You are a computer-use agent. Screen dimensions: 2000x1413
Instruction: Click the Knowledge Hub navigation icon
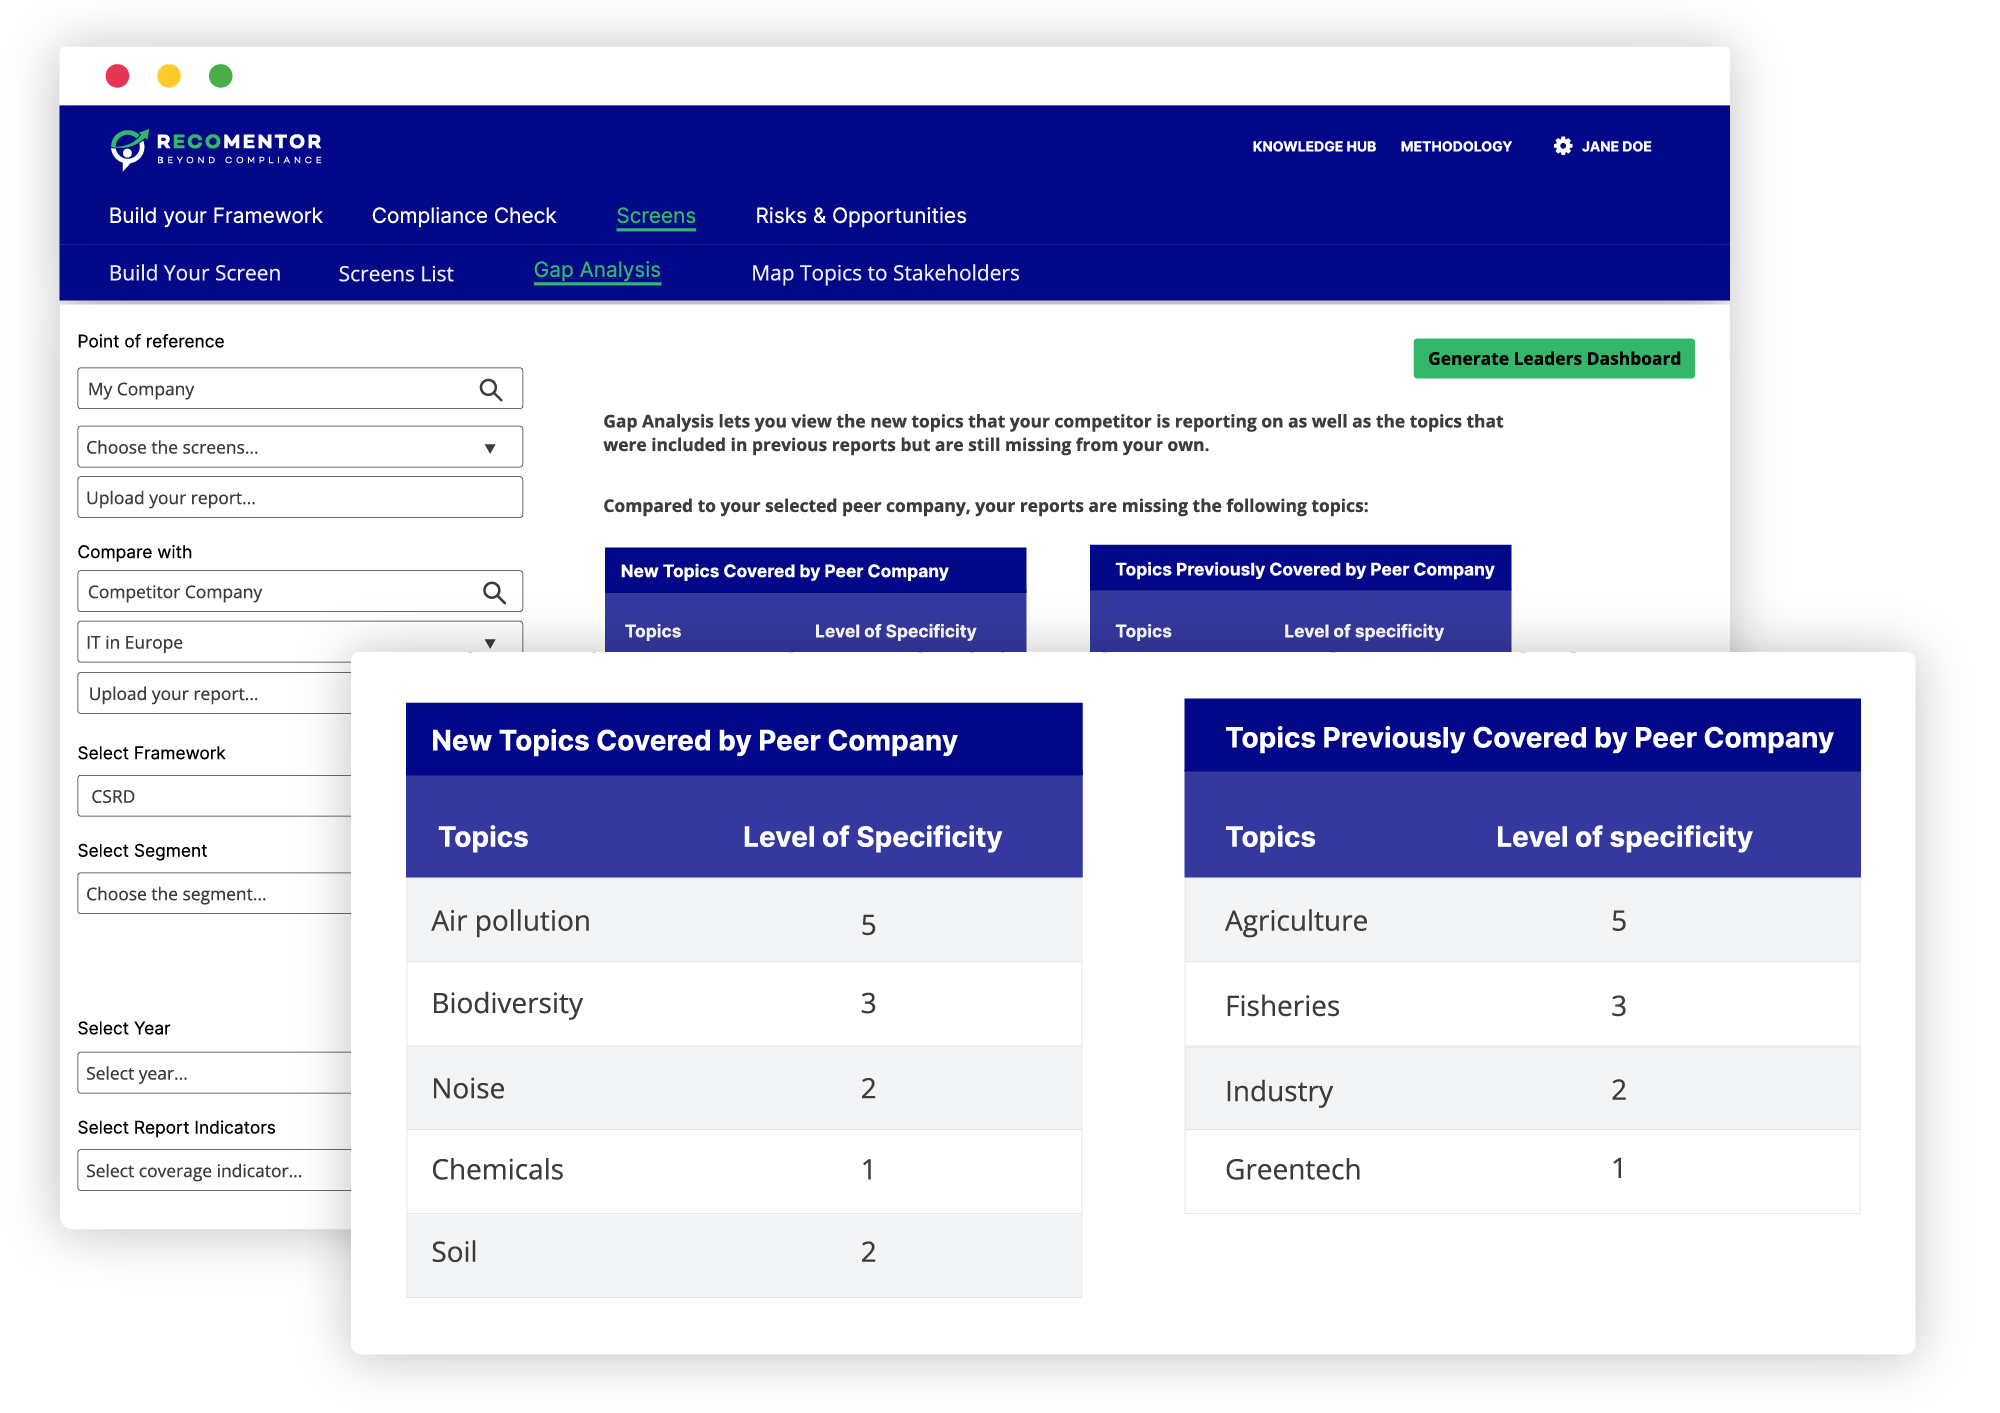[1310, 145]
